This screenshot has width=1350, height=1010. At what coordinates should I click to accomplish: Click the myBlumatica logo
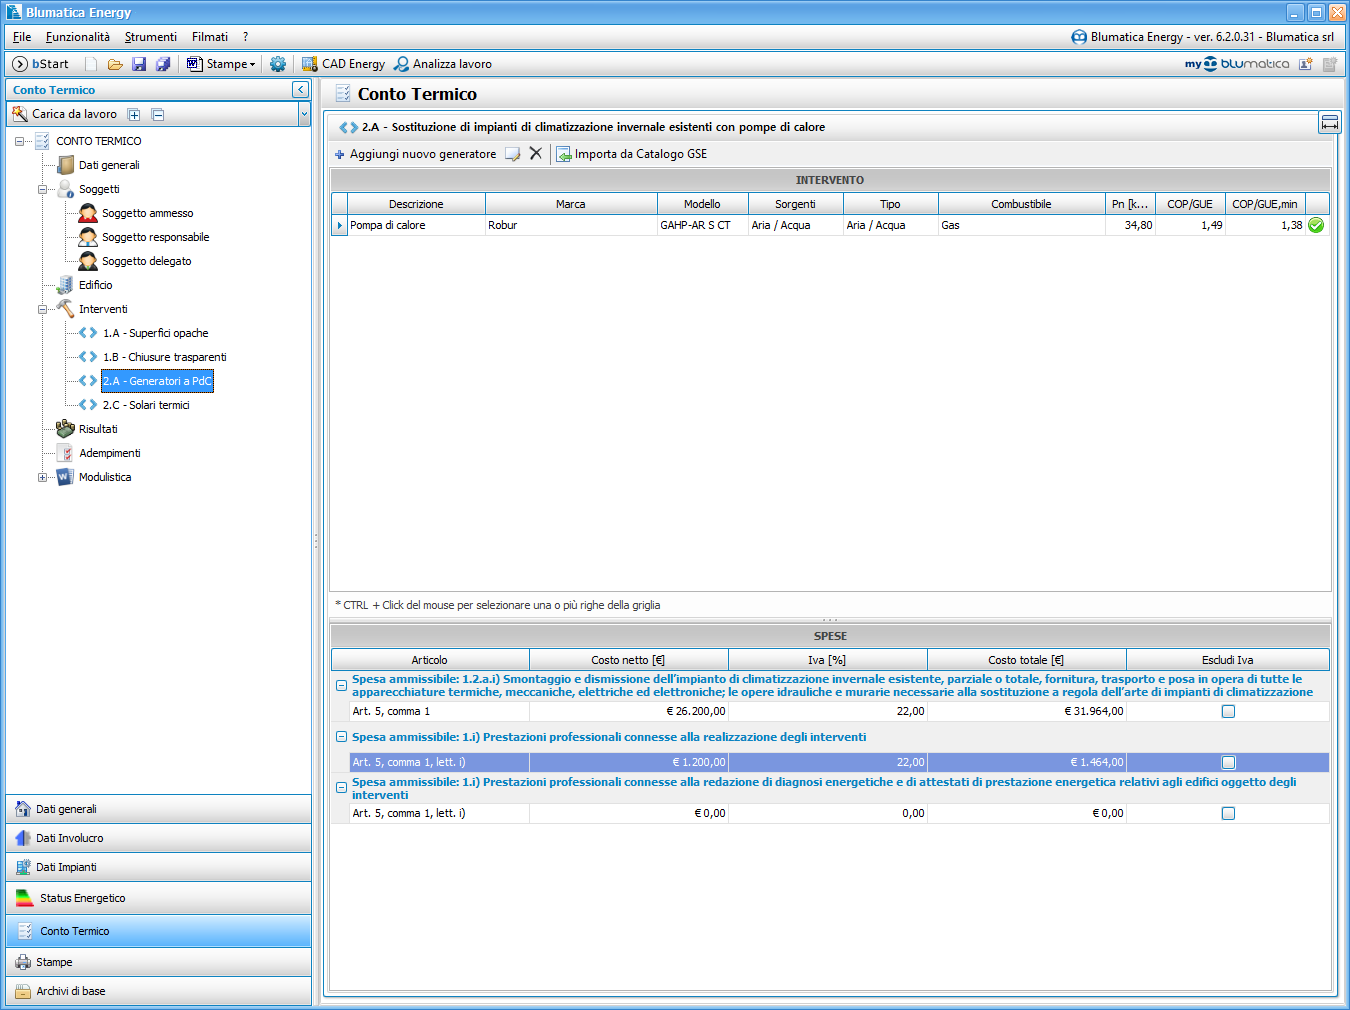pyautogui.click(x=1237, y=64)
